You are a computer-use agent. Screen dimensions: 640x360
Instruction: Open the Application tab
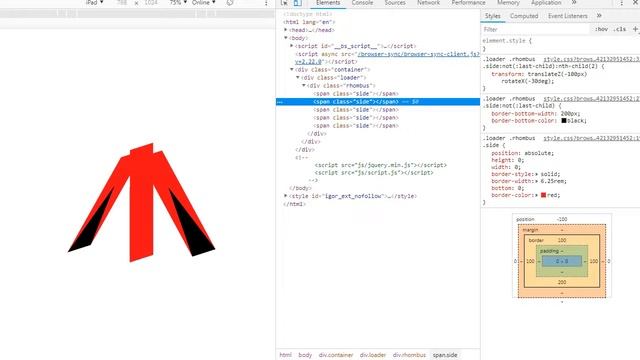click(x=546, y=3)
